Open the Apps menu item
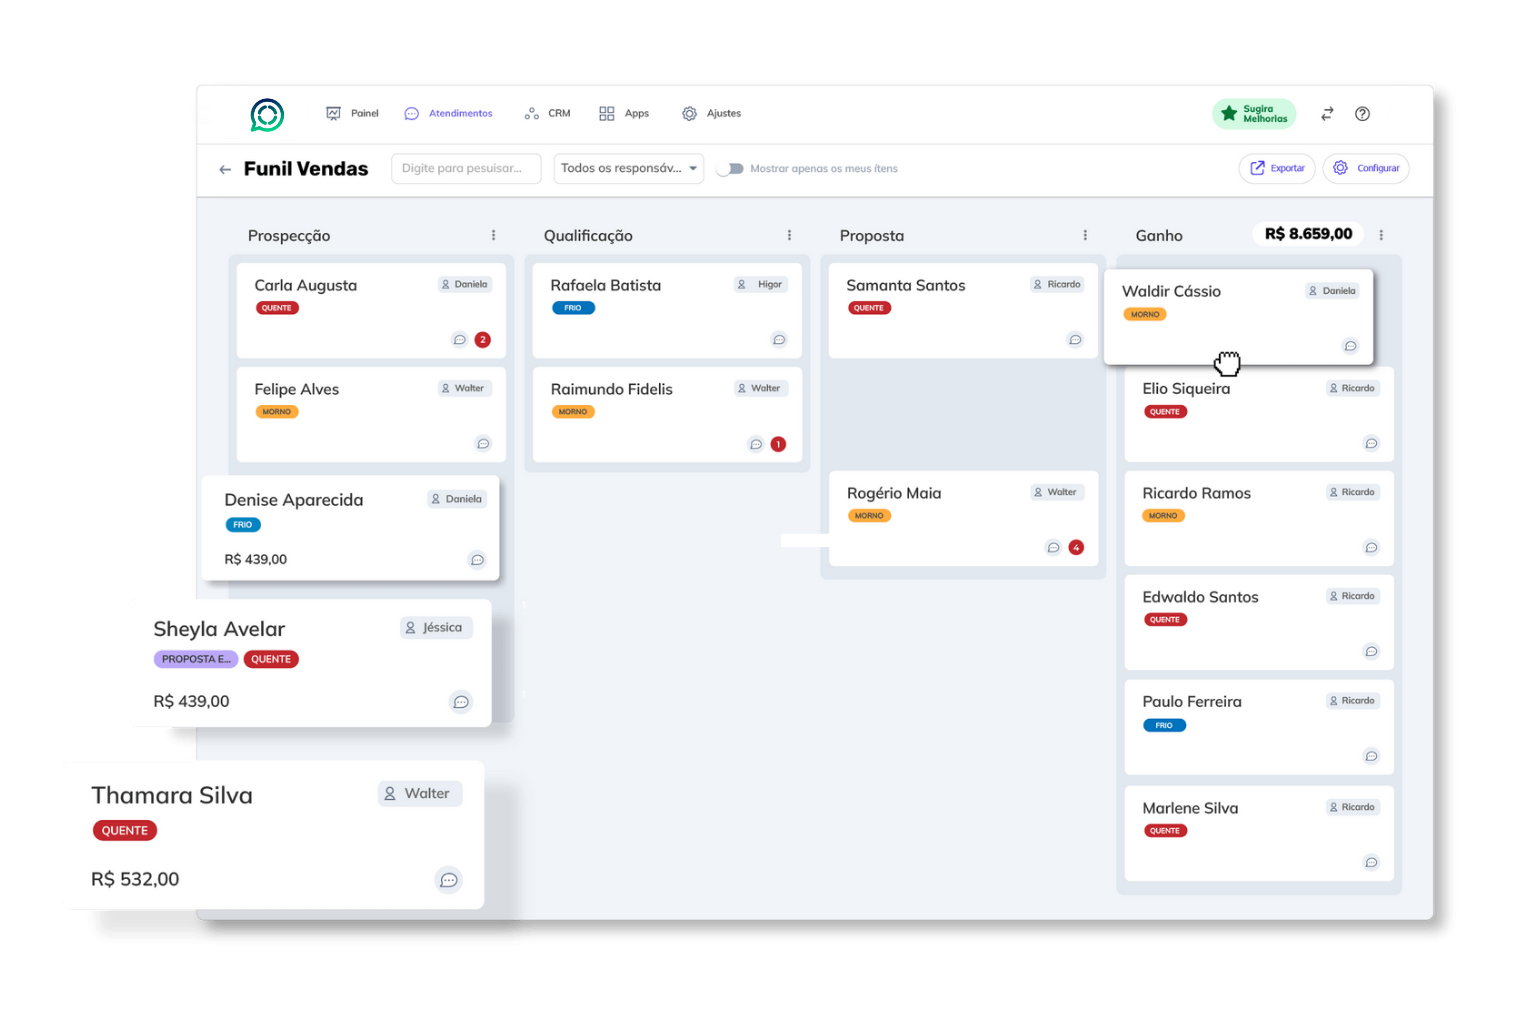 click(624, 114)
